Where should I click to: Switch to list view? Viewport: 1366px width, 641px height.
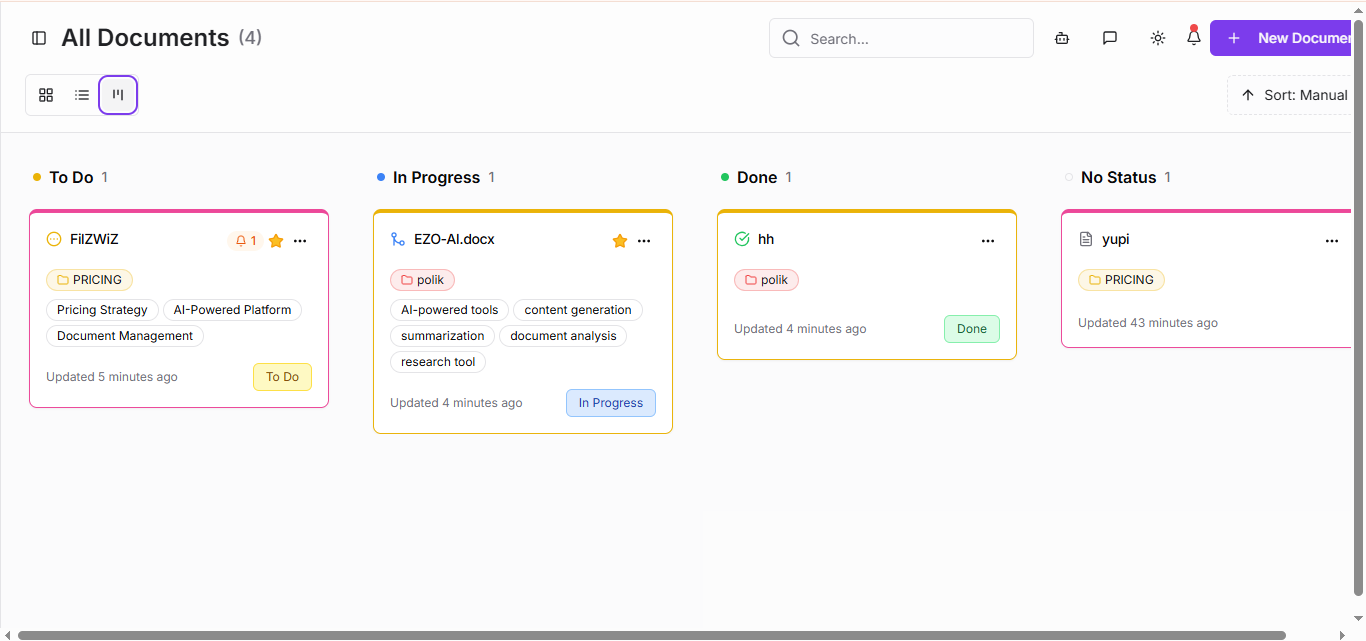pyautogui.click(x=82, y=95)
